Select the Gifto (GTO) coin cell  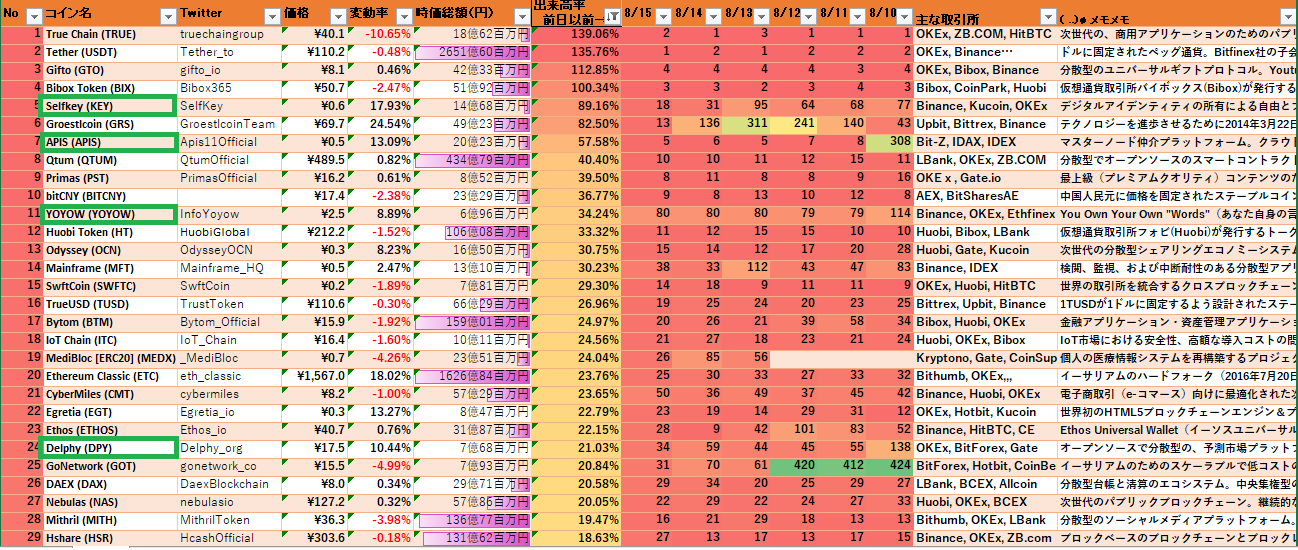(109, 70)
